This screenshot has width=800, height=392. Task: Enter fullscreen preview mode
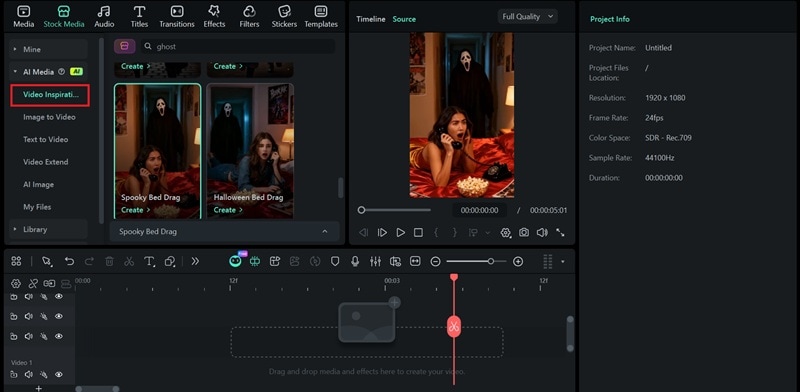click(560, 232)
